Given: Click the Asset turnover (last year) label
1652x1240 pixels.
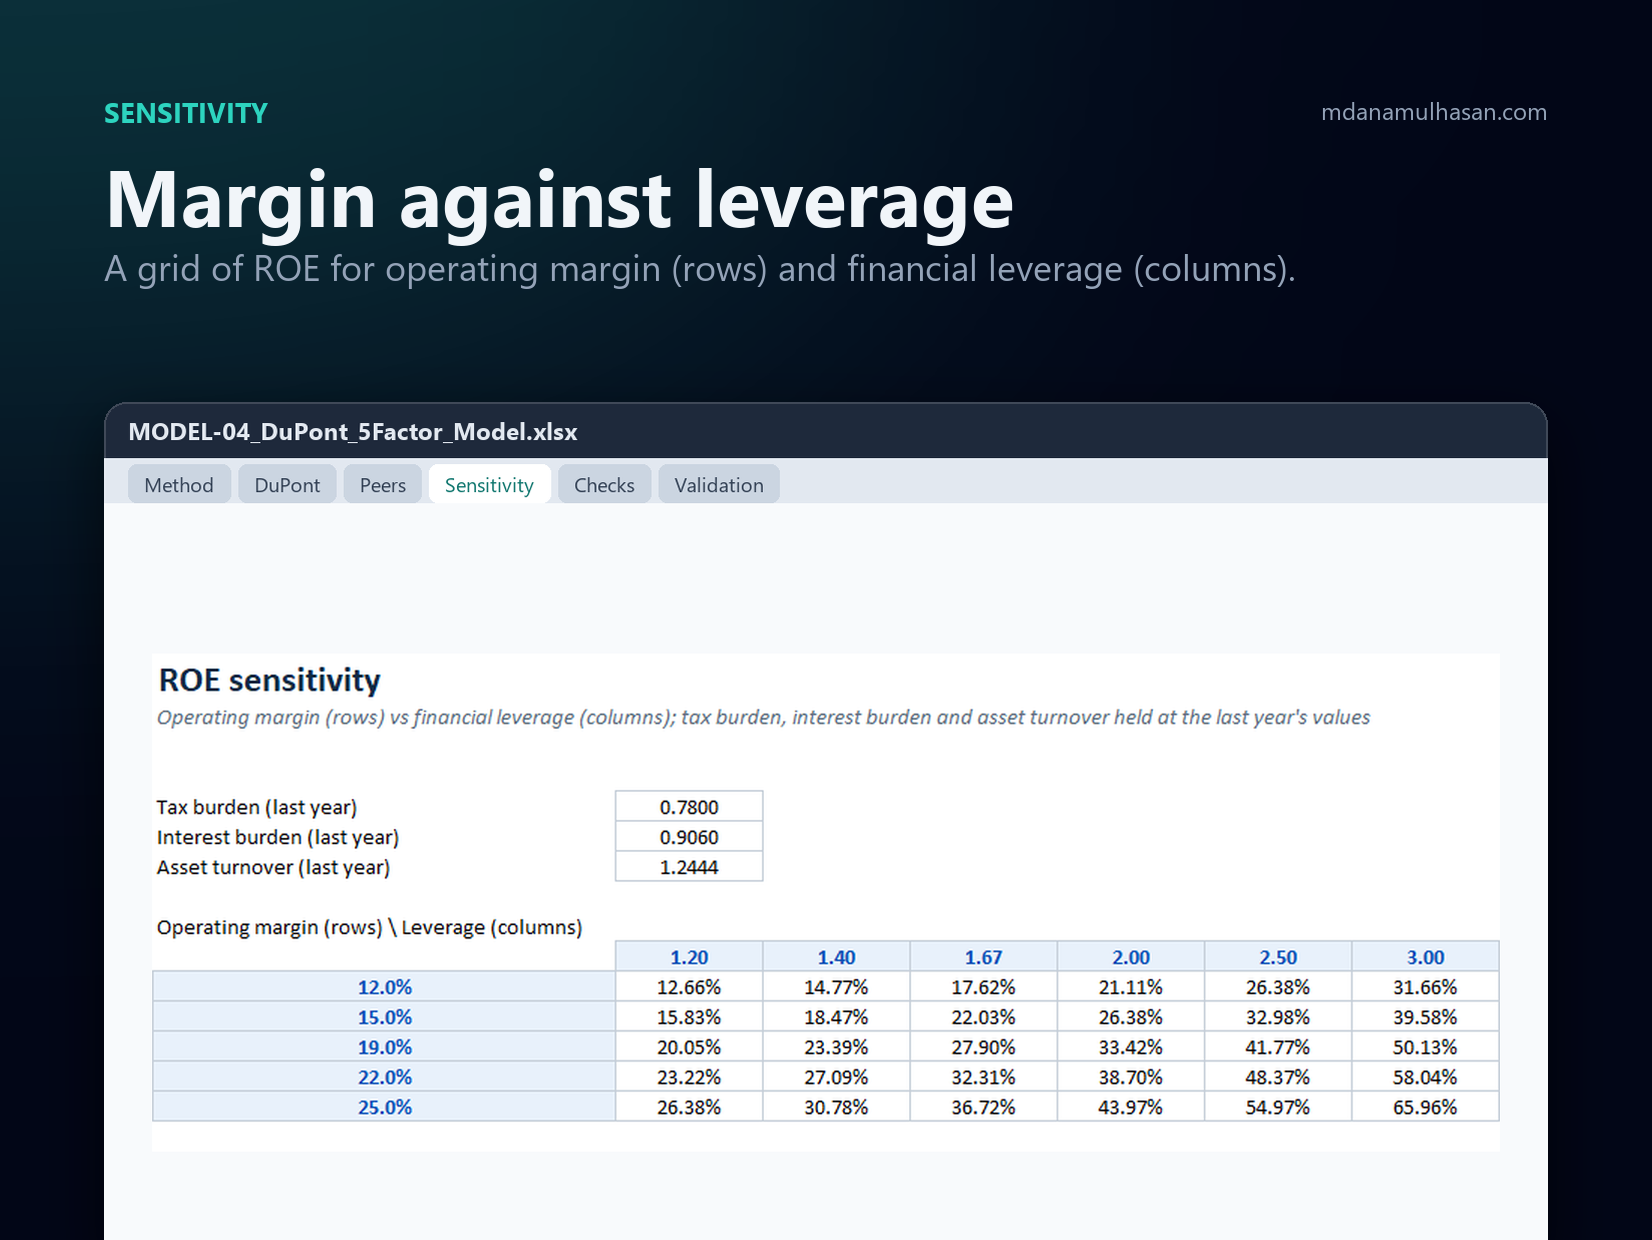Looking at the screenshot, I should coord(273,867).
